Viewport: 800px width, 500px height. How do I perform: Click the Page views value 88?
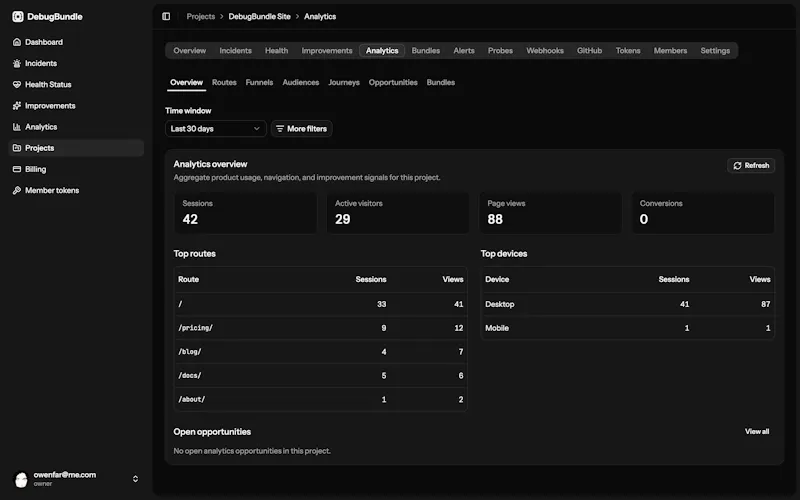(495, 219)
